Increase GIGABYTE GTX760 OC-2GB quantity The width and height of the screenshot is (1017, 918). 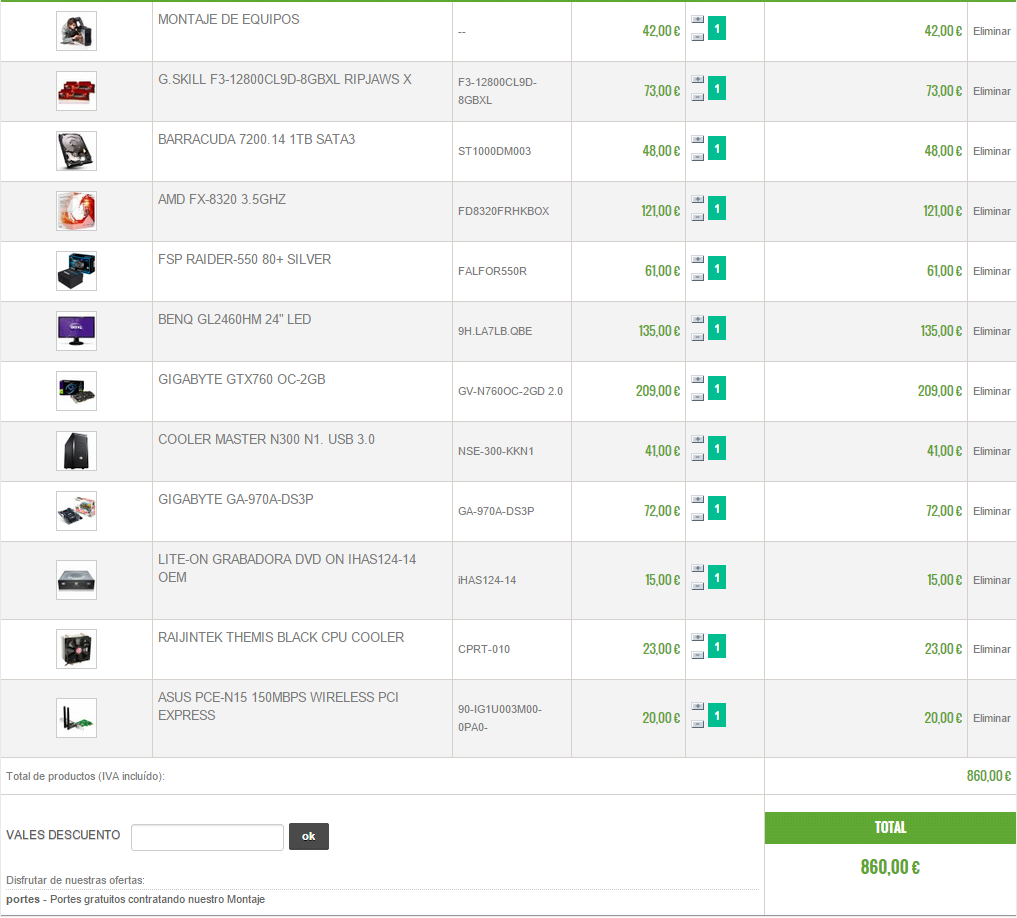pyautogui.click(x=697, y=380)
